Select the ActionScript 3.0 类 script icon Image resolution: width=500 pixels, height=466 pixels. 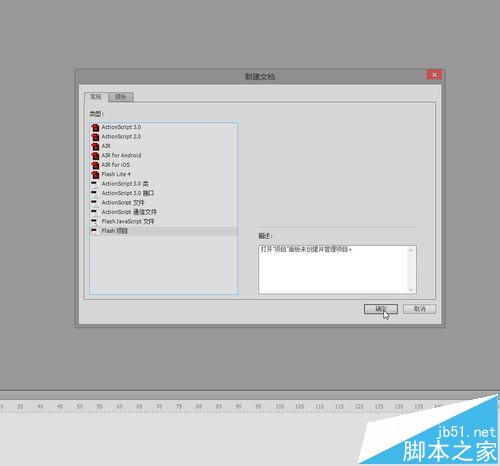click(x=95, y=184)
